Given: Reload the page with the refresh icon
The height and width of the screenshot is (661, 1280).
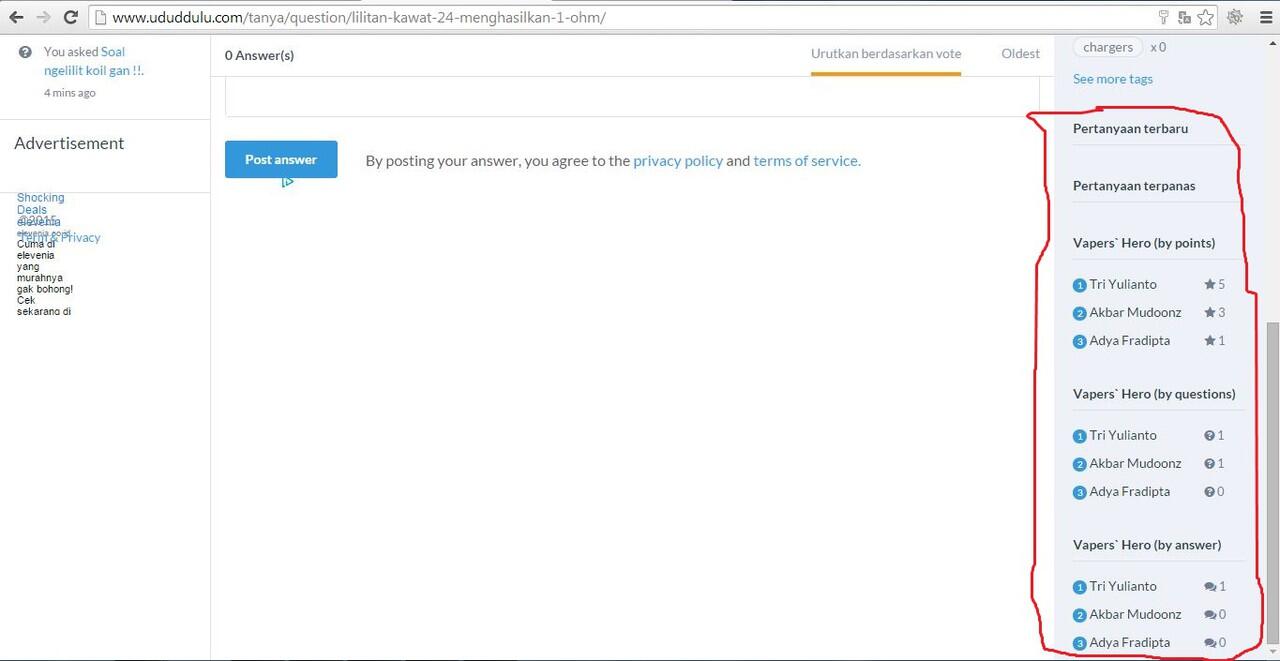Looking at the screenshot, I should (x=70, y=17).
